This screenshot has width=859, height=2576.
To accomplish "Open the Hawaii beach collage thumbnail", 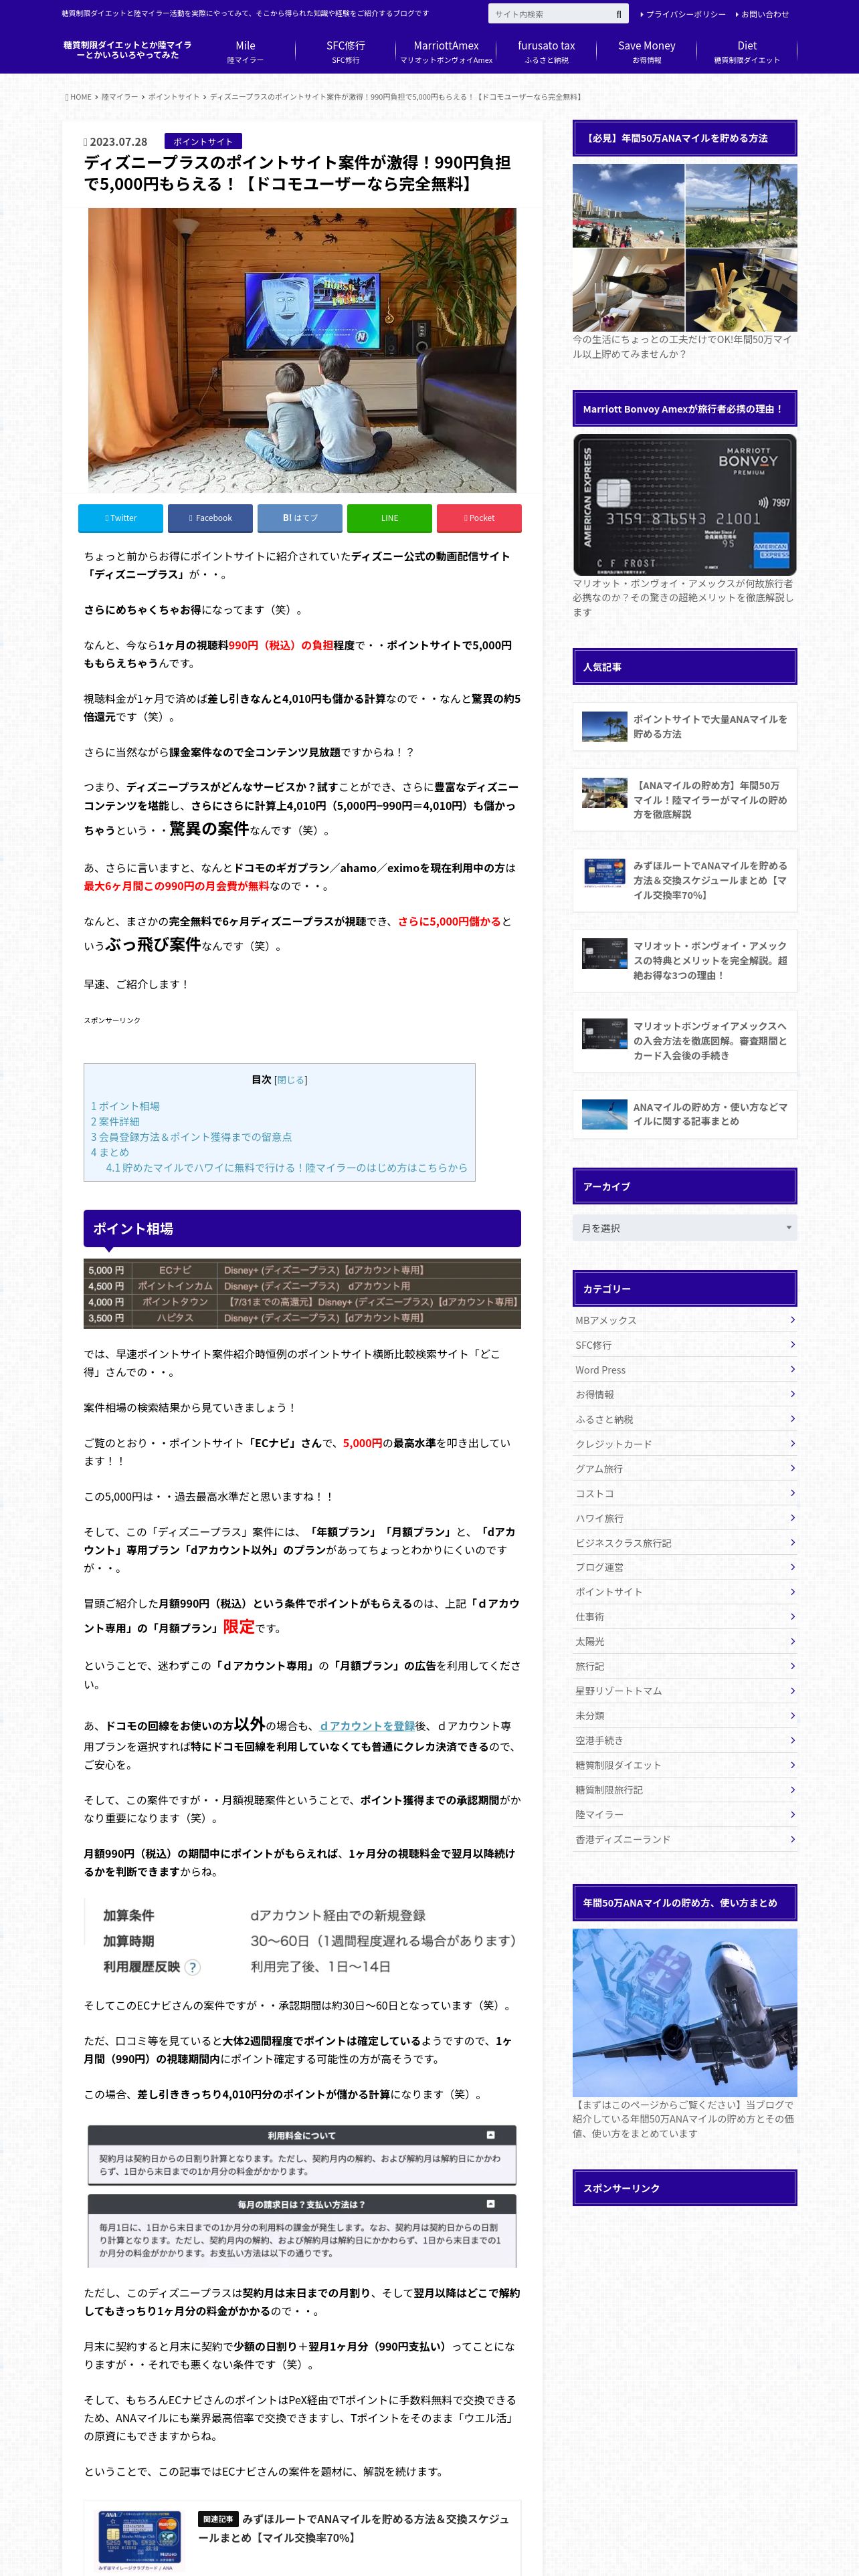I will click(684, 248).
